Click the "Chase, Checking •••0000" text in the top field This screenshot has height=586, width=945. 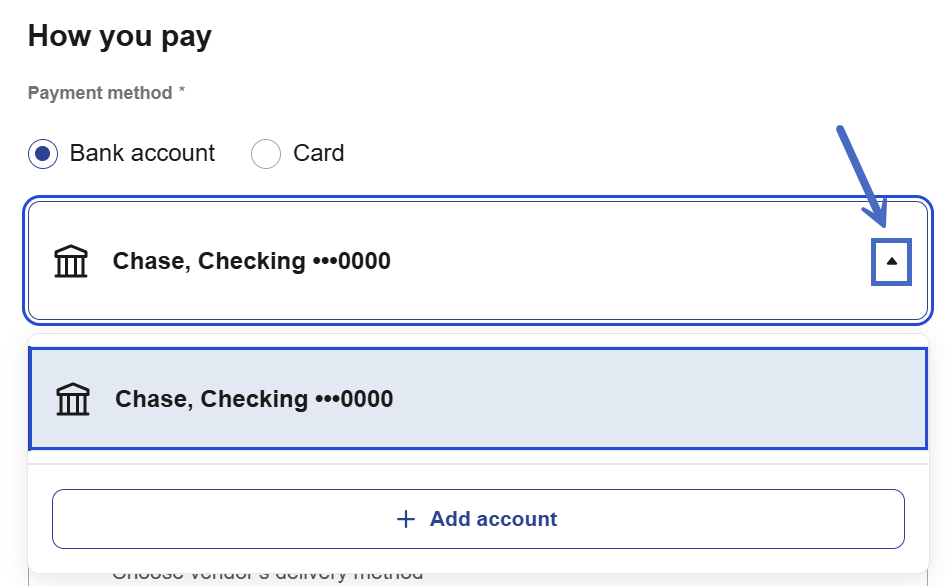pos(251,261)
